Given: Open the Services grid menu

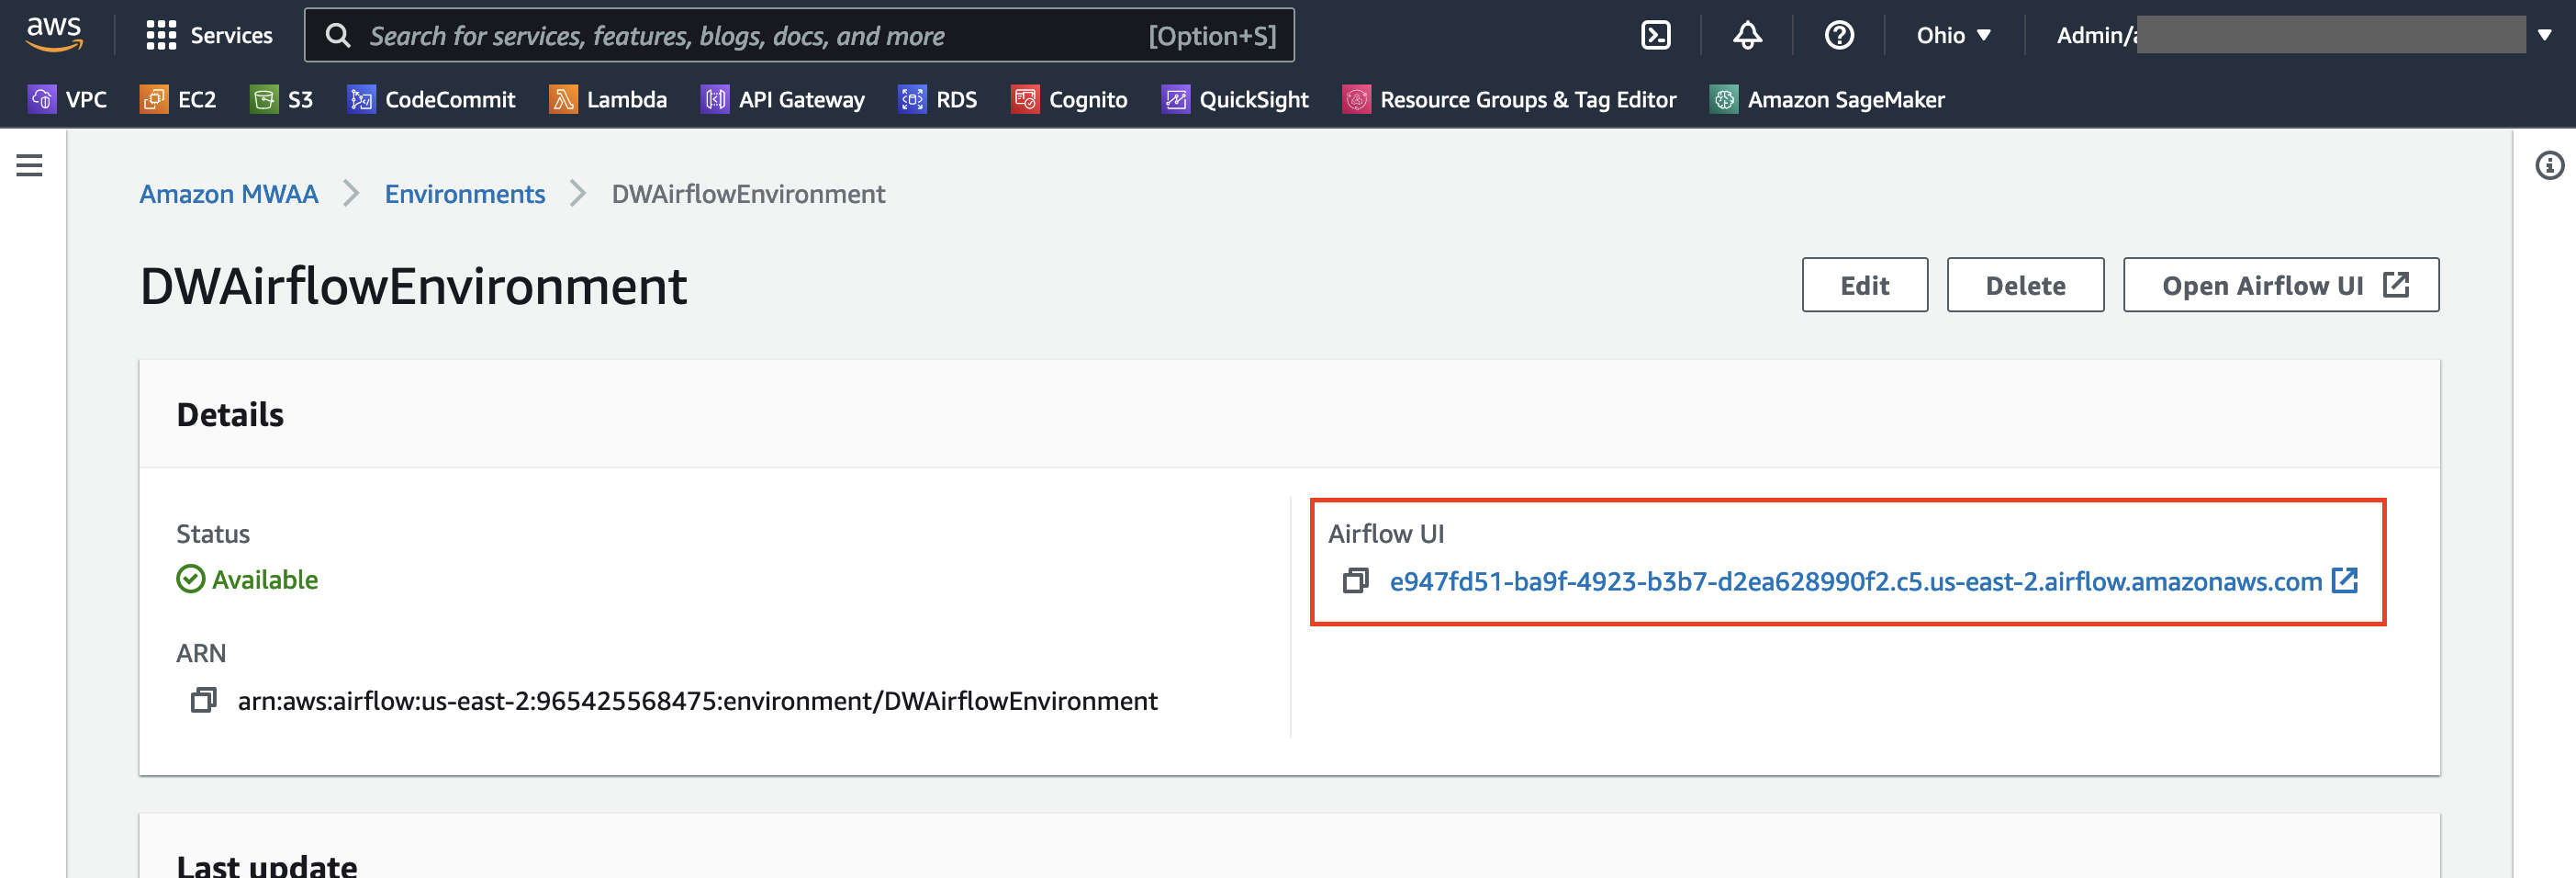Looking at the screenshot, I should click(x=161, y=35).
